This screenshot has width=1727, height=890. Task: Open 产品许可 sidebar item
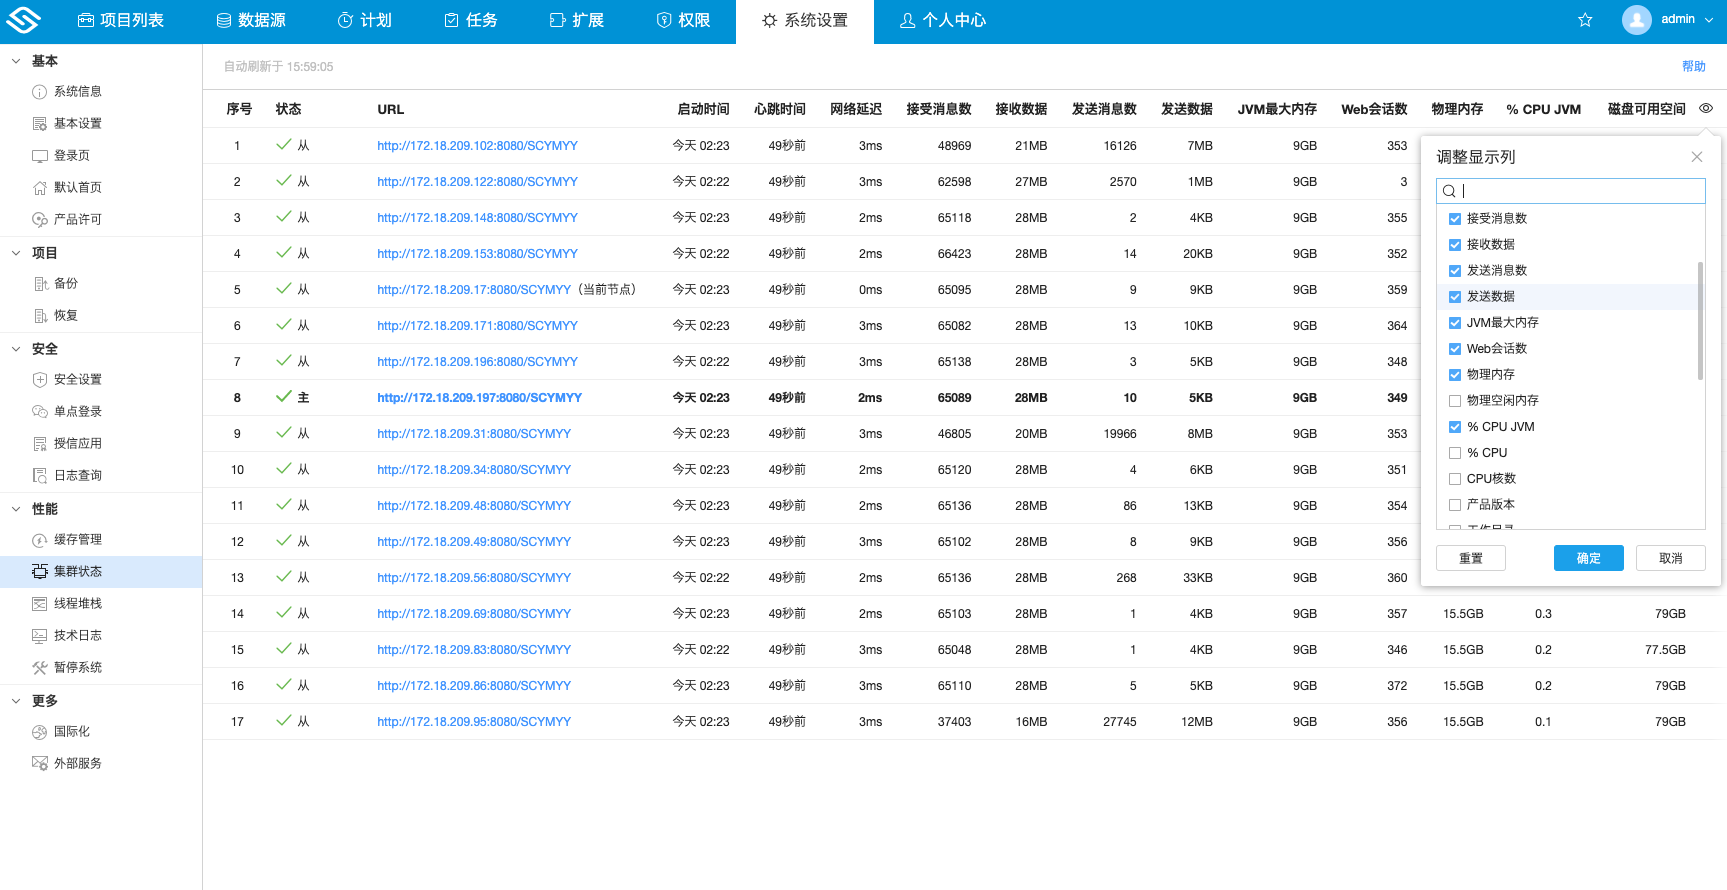[77, 220]
